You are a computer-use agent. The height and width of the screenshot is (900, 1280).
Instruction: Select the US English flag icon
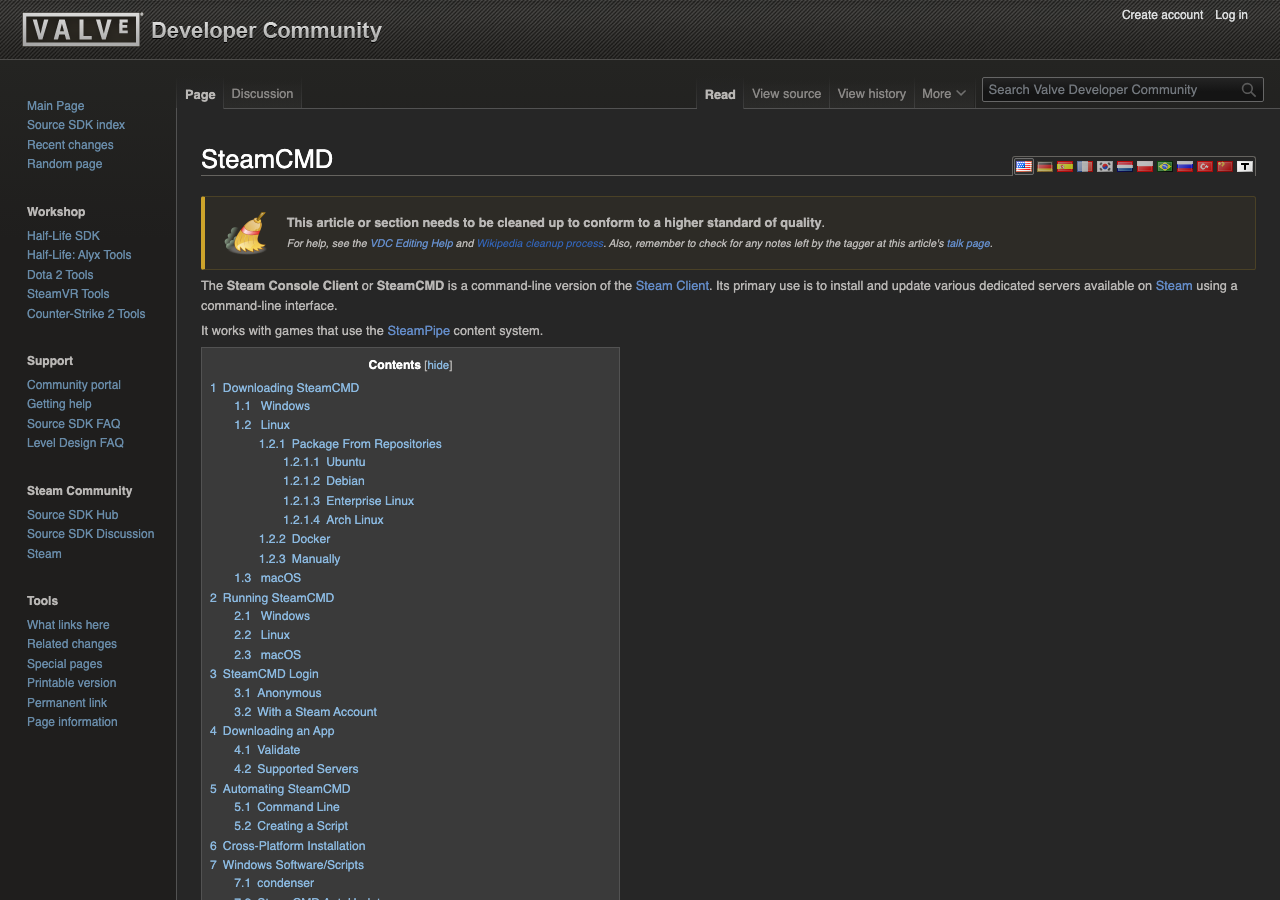(x=1024, y=166)
